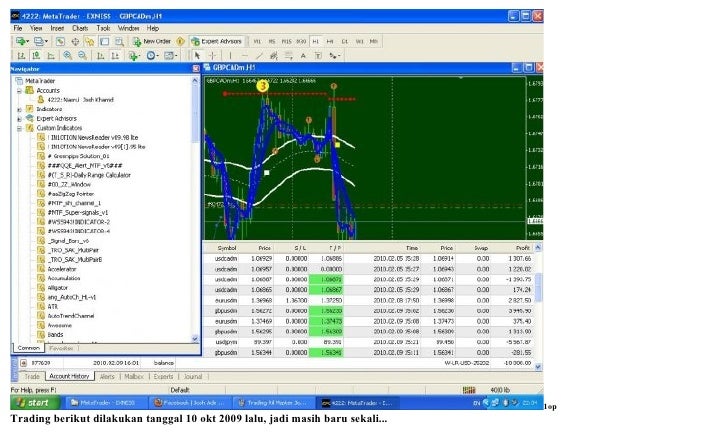This screenshot has width=728, height=442.
Task: Open the File menu
Action: tap(18, 28)
